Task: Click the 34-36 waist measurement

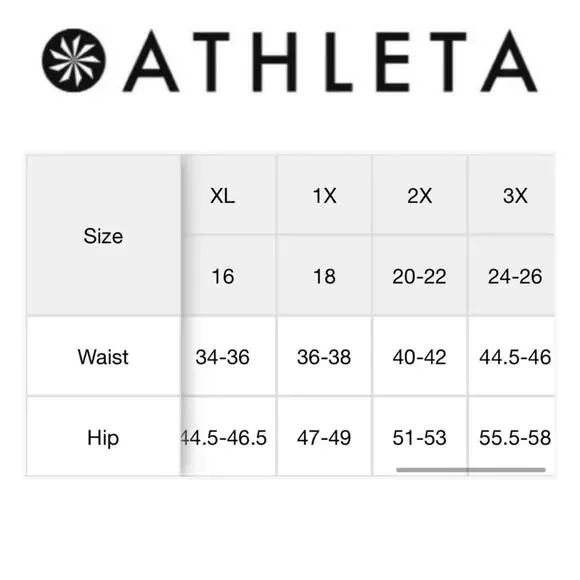Action: (x=223, y=357)
